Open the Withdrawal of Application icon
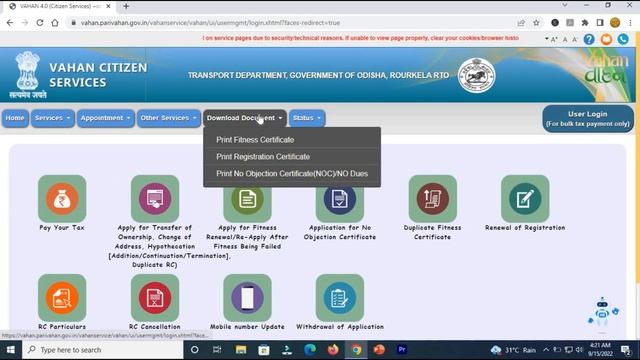640x360 pixels. (x=340, y=298)
